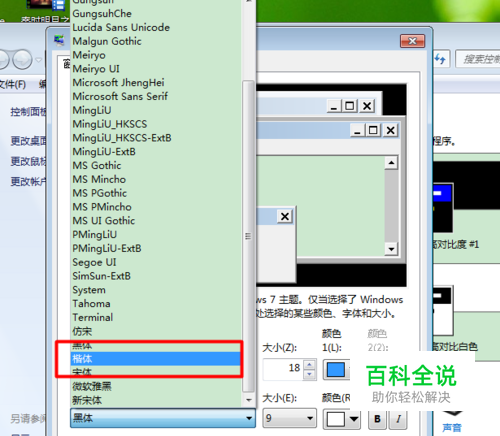Click preview inactive window close button
This screenshot has width=500, height=436.
coord(367,106)
